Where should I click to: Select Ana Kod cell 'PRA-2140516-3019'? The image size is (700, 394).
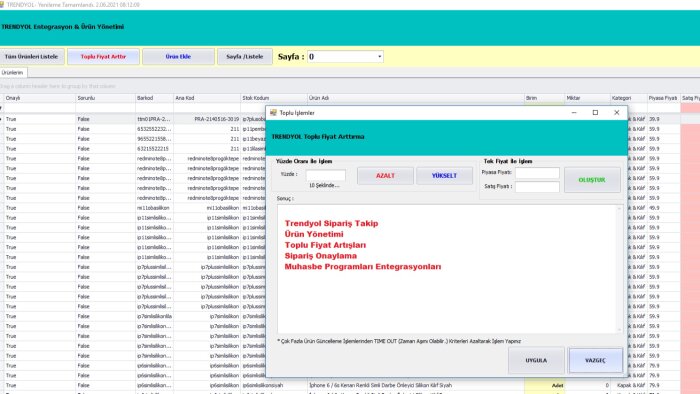point(207,119)
